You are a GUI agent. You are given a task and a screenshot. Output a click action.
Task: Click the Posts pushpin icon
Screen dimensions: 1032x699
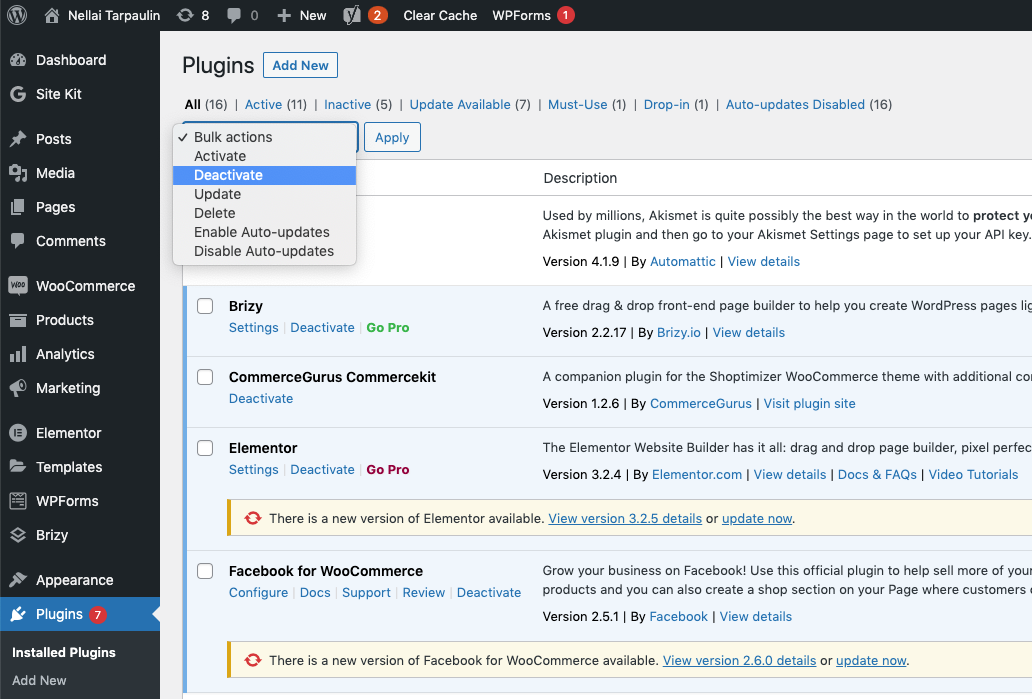(x=18, y=139)
